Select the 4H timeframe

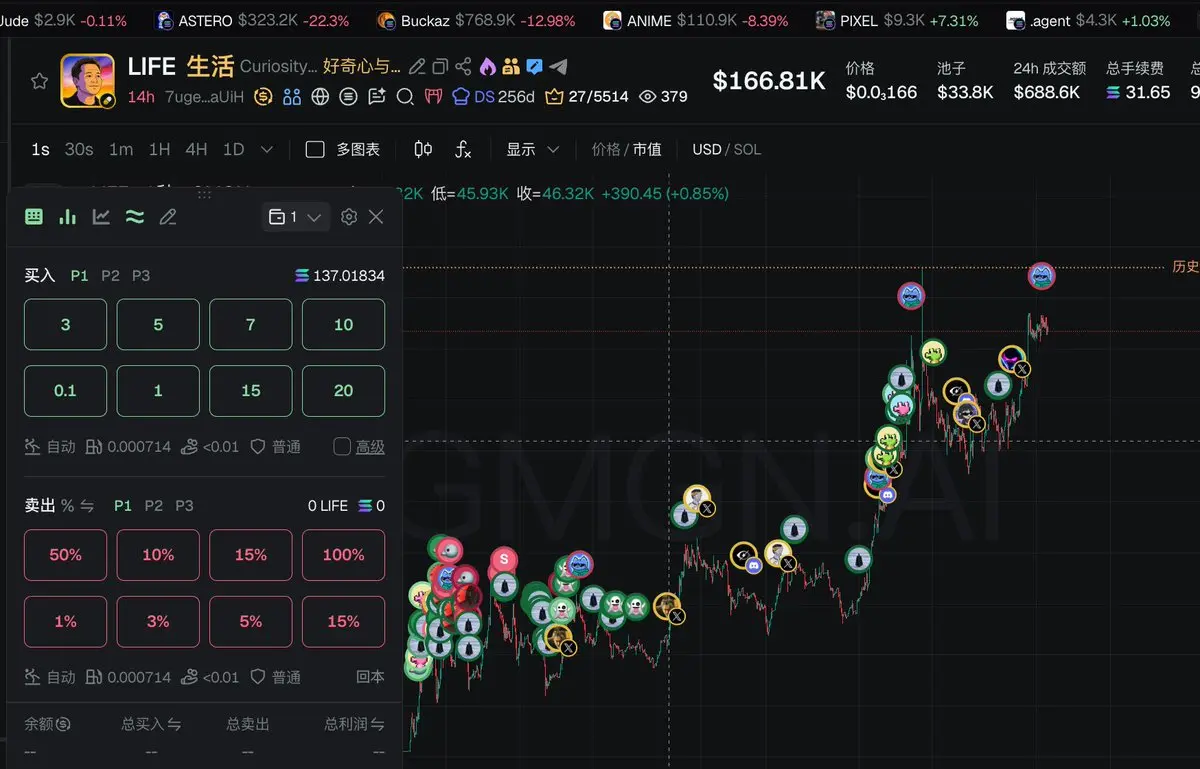click(x=196, y=149)
